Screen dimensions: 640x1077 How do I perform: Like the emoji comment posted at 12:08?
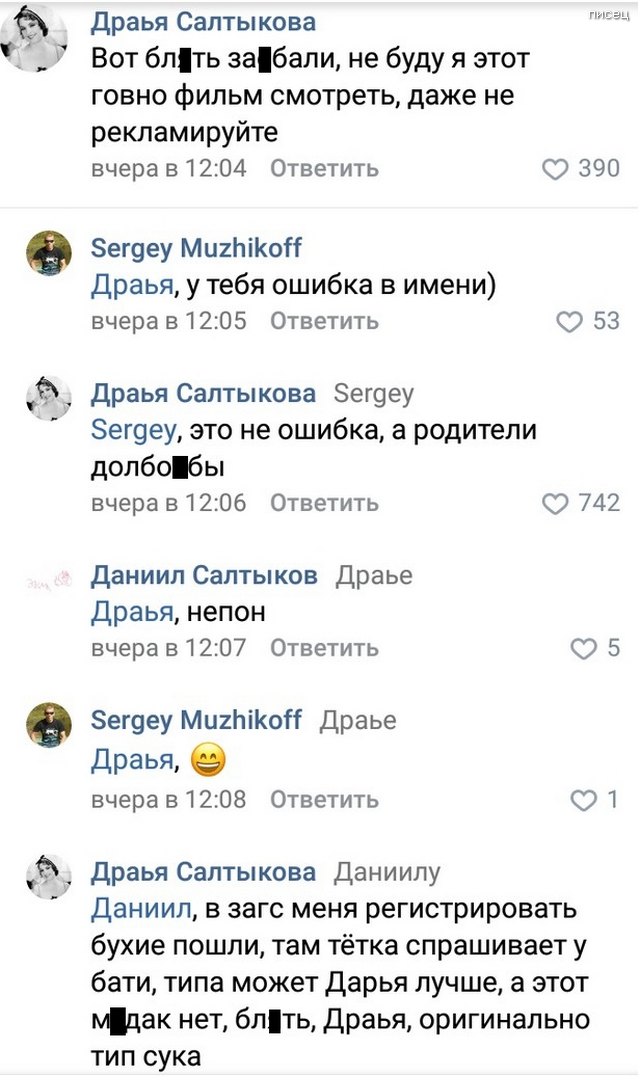582,800
